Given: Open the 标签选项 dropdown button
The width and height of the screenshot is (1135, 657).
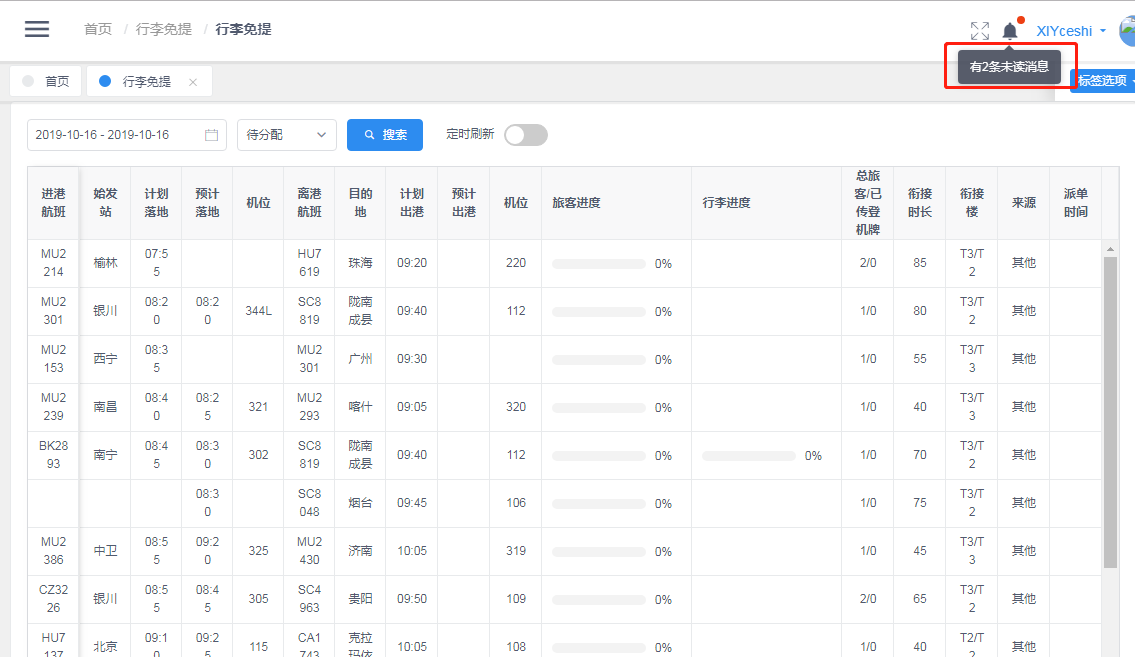Looking at the screenshot, I should 1102,80.
